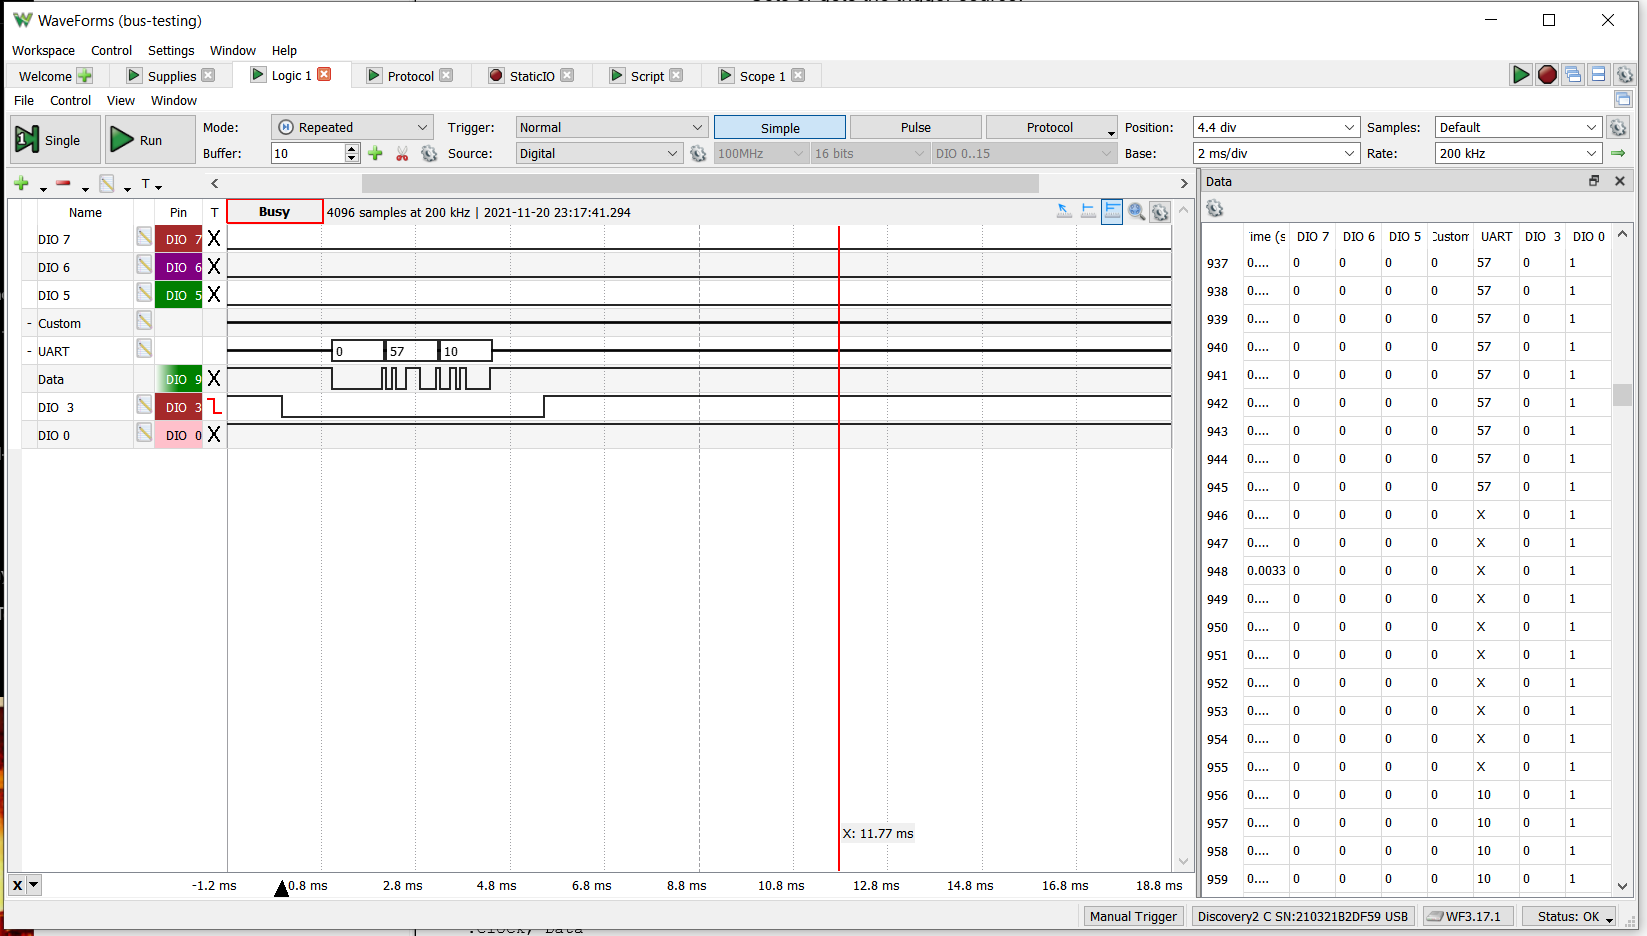Switch to the Scope 1 tab
The image size is (1647, 936).
pos(761,76)
